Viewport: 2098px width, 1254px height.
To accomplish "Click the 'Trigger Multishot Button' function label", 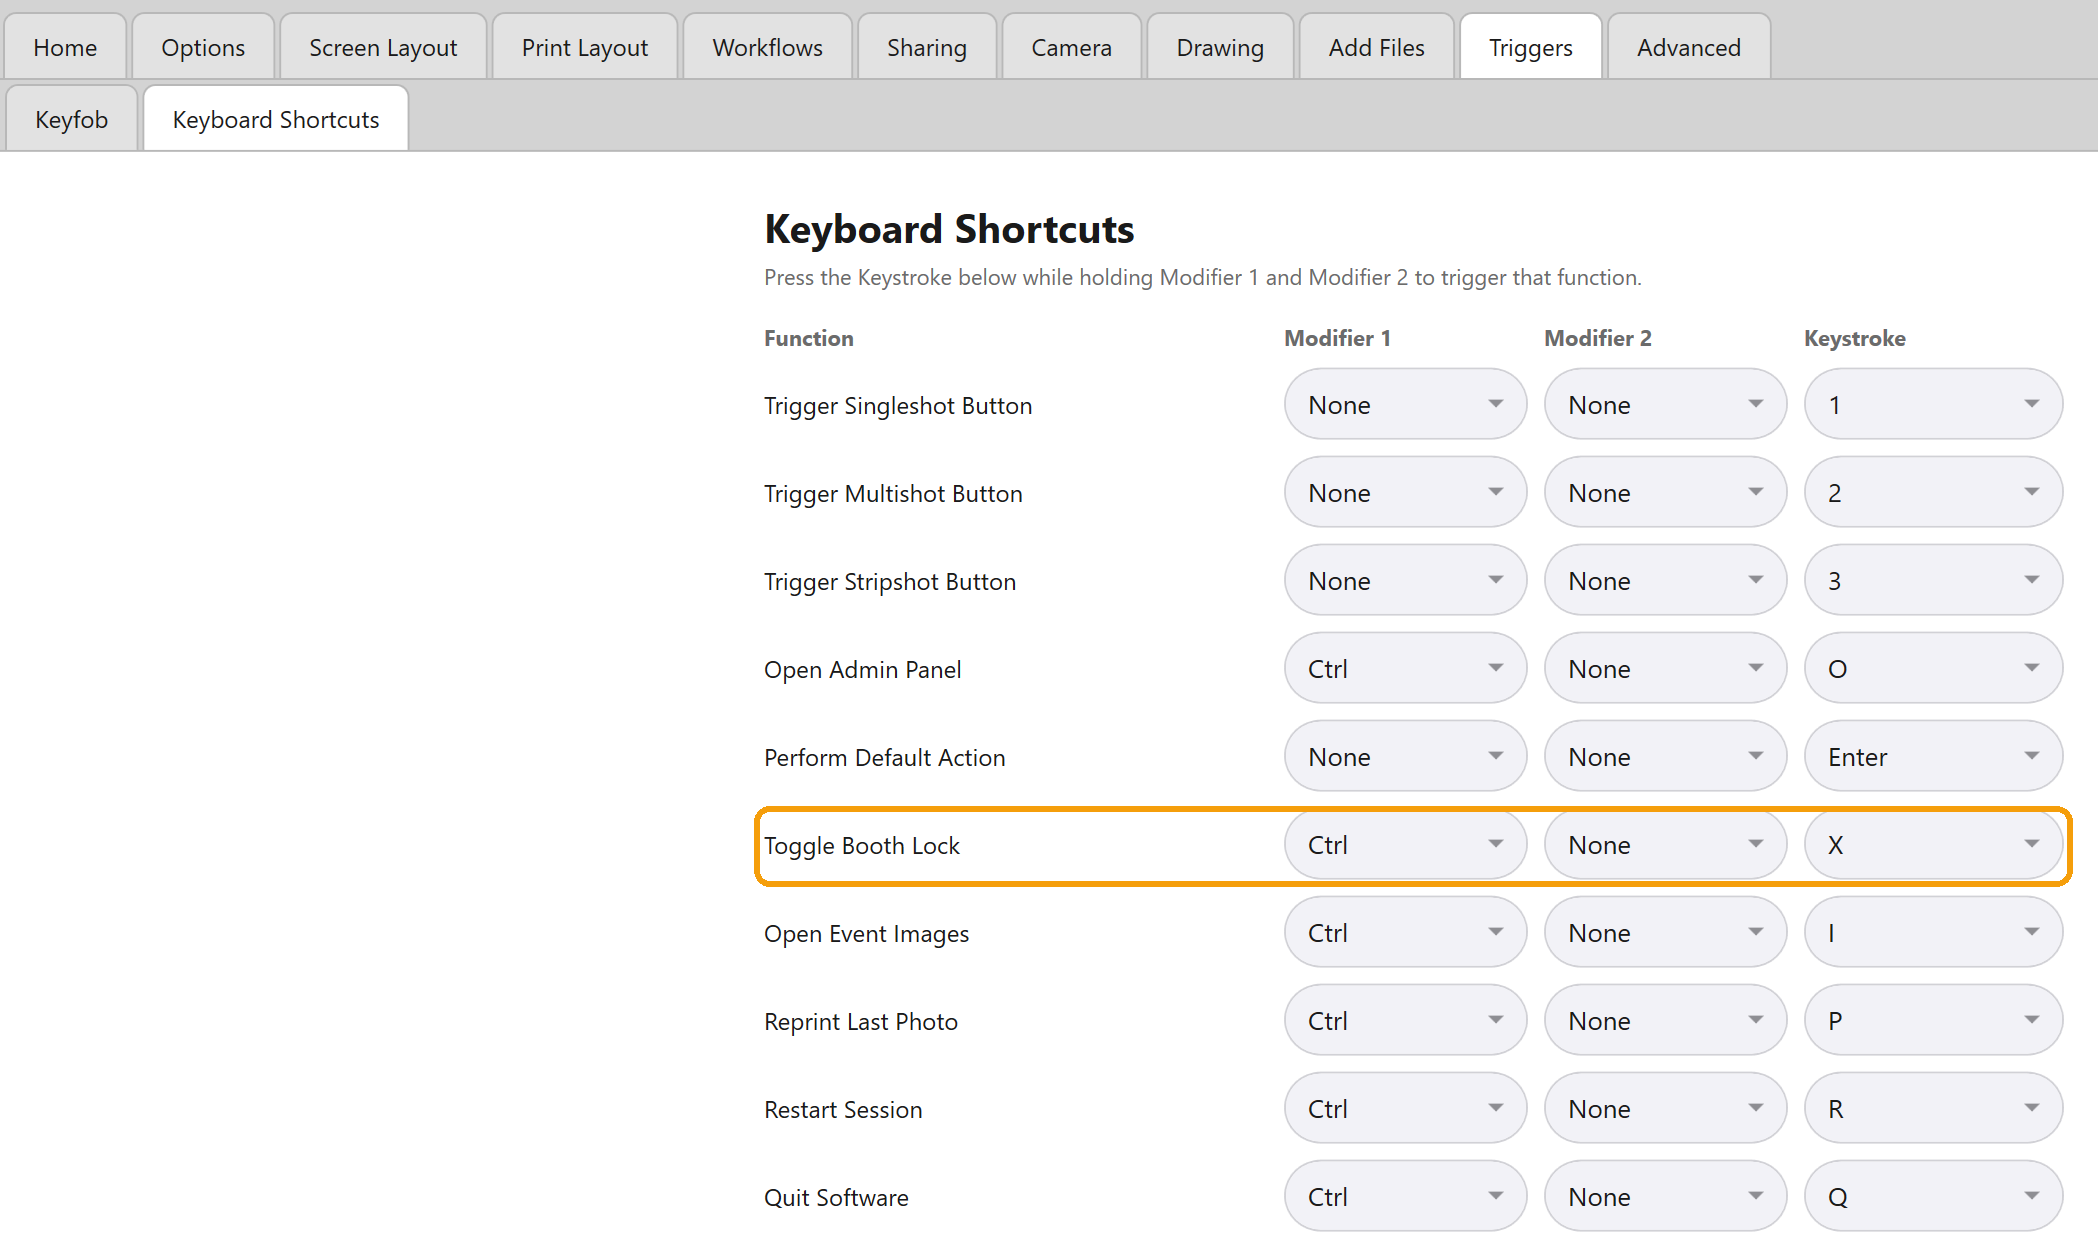I will pyautogui.click(x=893, y=494).
